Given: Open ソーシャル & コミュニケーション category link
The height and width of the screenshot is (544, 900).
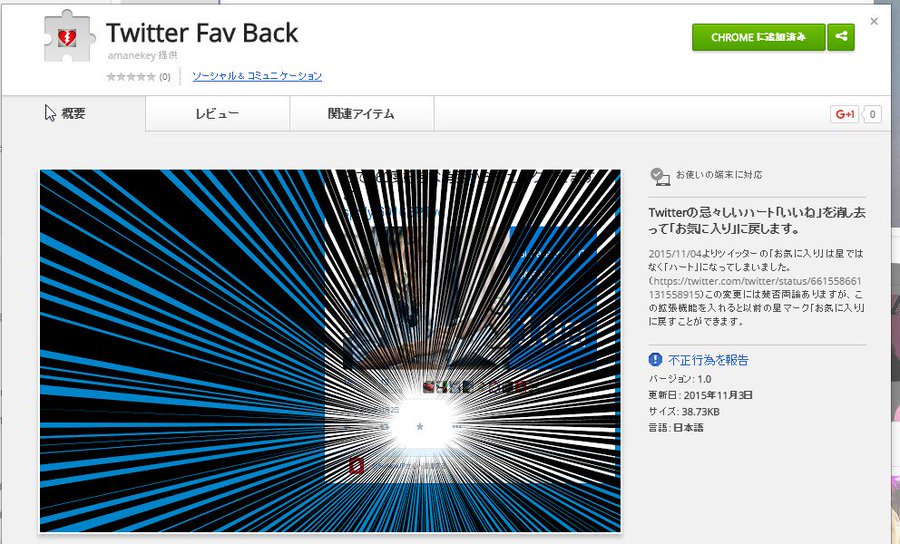Looking at the screenshot, I should click(x=257, y=76).
